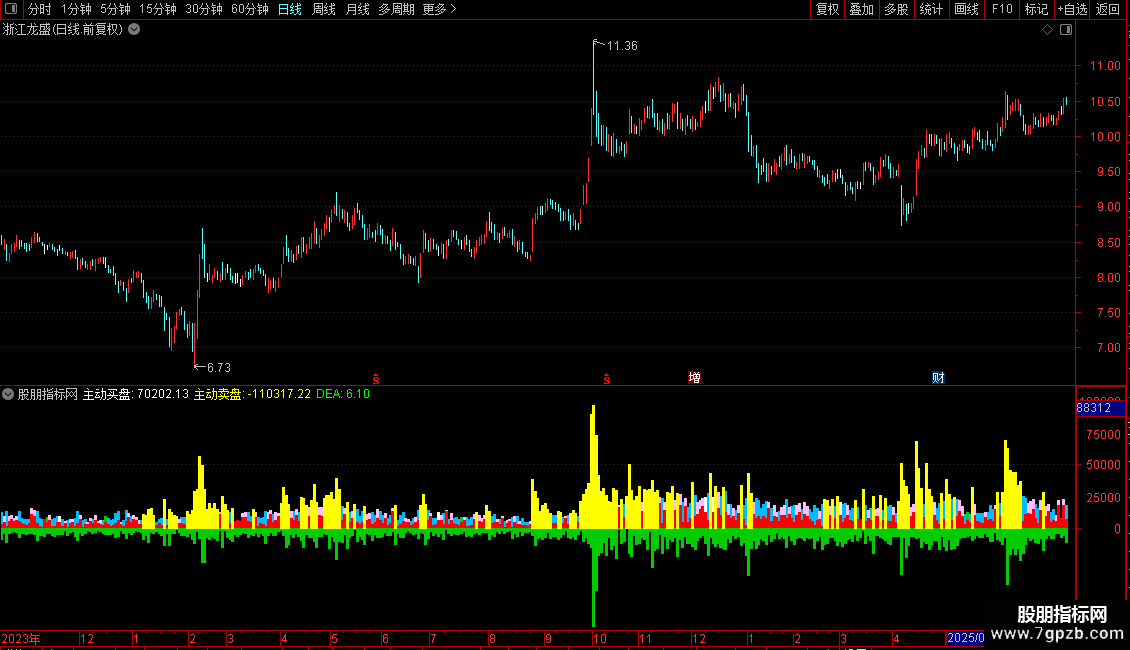Click the 叠加 overlay button
Viewport: 1130px width, 650px height.
click(x=861, y=9)
